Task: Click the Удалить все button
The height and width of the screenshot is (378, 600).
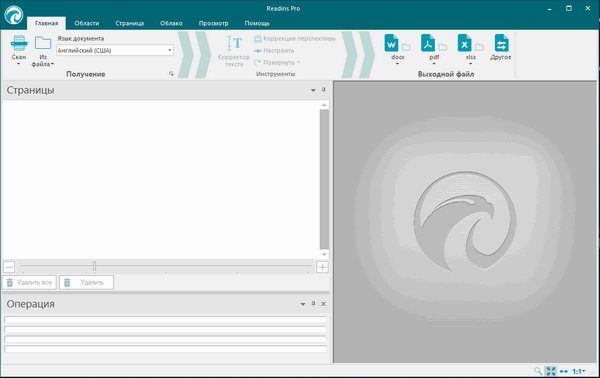Action: click(x=29, y=282)
